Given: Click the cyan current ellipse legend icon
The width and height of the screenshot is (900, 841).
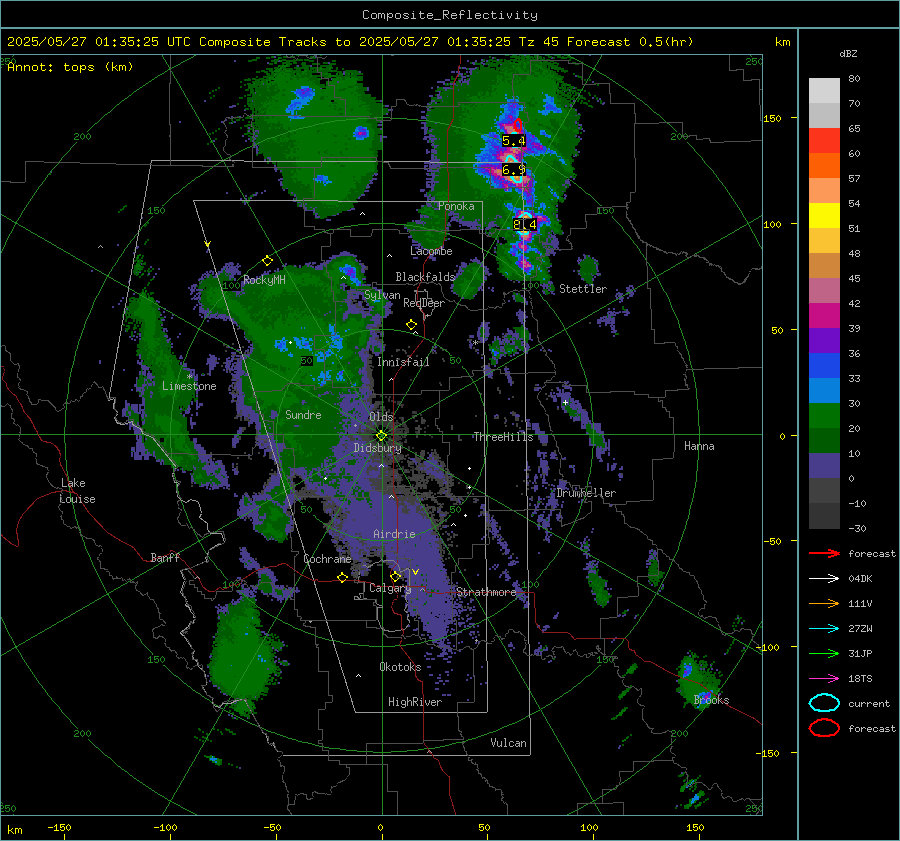Looking at the screenshot, I should 824,703.
